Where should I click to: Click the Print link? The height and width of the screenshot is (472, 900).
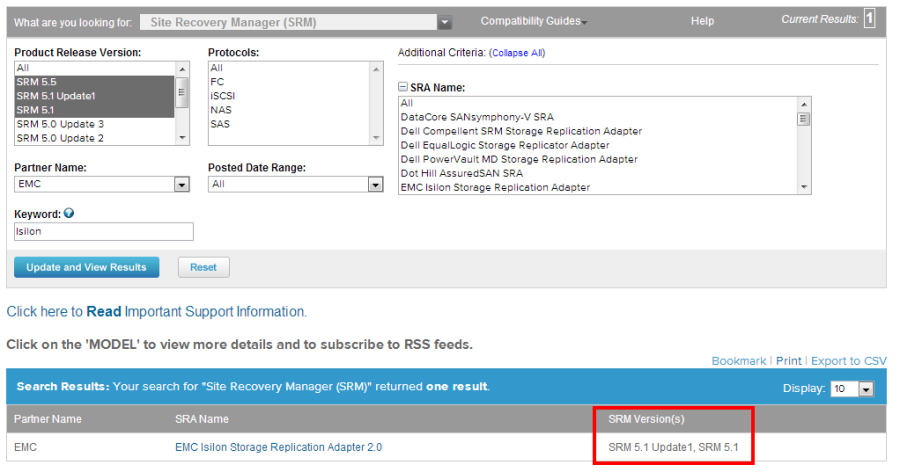click(788, 361)
